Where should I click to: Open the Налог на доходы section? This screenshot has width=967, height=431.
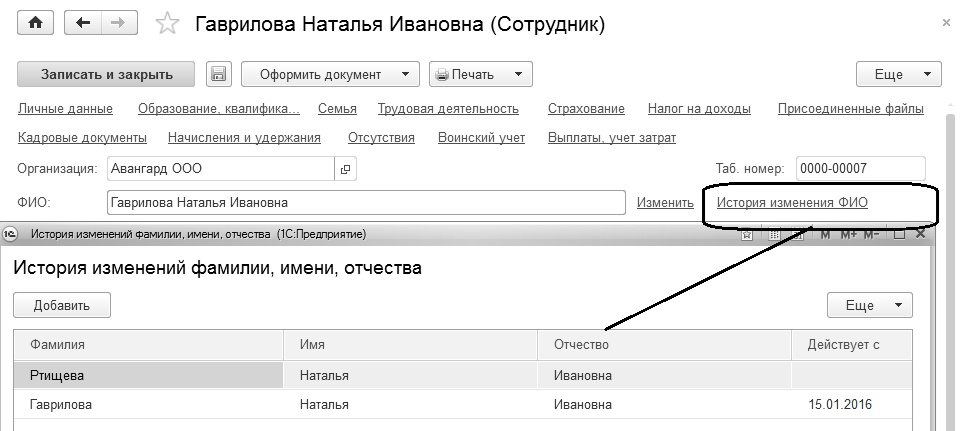click(x=699, y=109)
